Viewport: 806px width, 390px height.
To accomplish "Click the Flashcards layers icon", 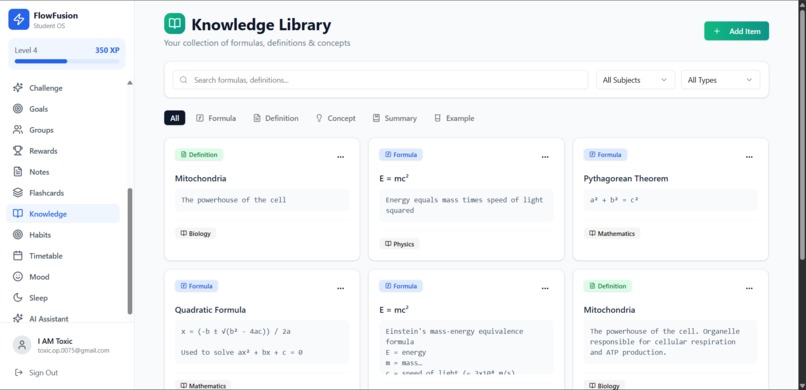I will [18, 193].
